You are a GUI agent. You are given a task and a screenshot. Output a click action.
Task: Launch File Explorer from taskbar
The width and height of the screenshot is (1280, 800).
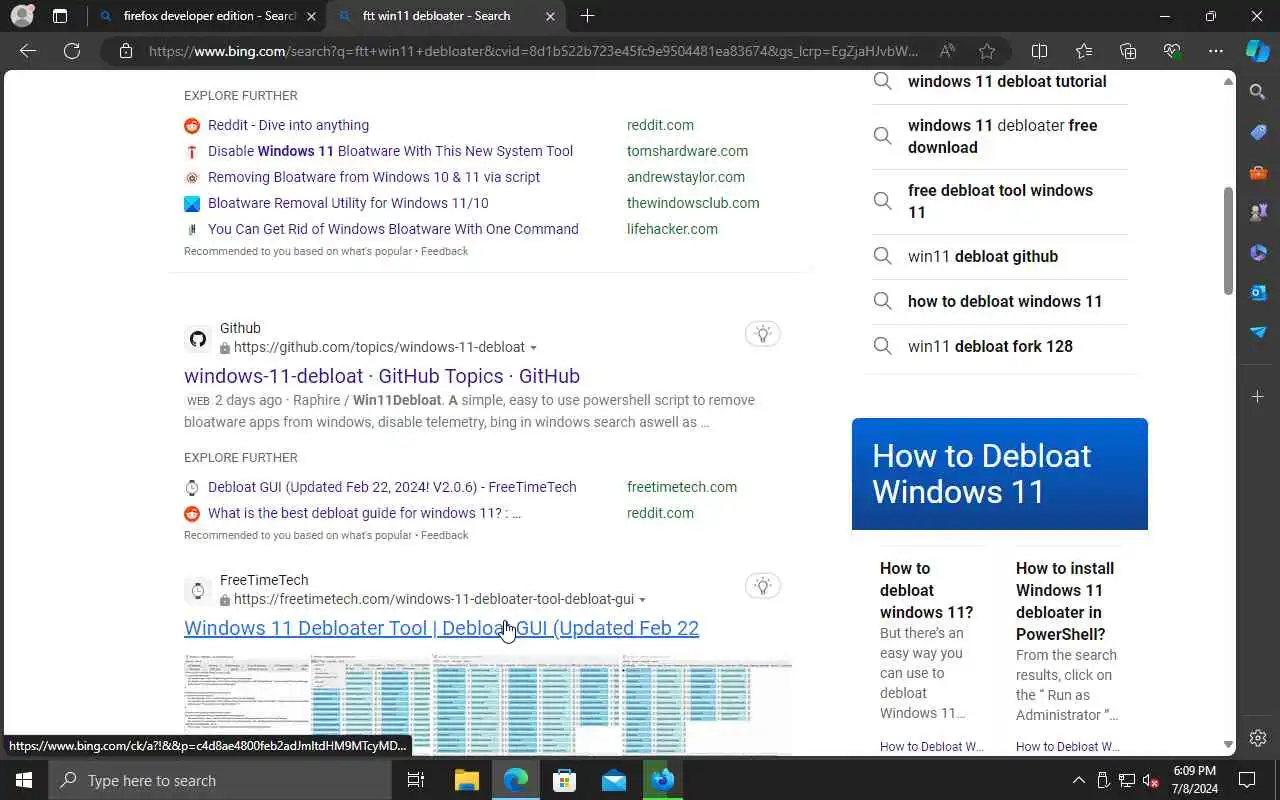[x=467, y=780]
